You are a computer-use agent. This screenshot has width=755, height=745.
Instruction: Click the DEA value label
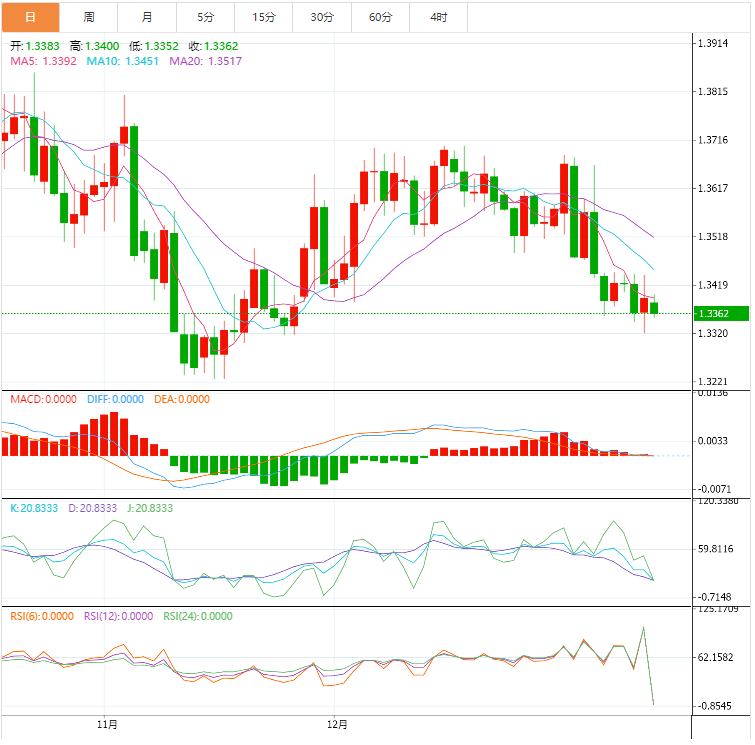tap(182, 399)
